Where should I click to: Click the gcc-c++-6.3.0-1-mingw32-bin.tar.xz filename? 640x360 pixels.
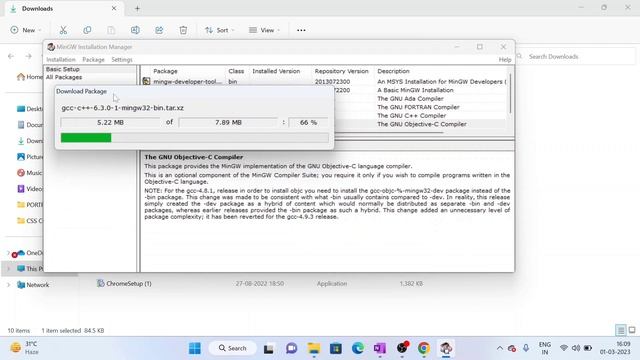(x=122, y=108)
